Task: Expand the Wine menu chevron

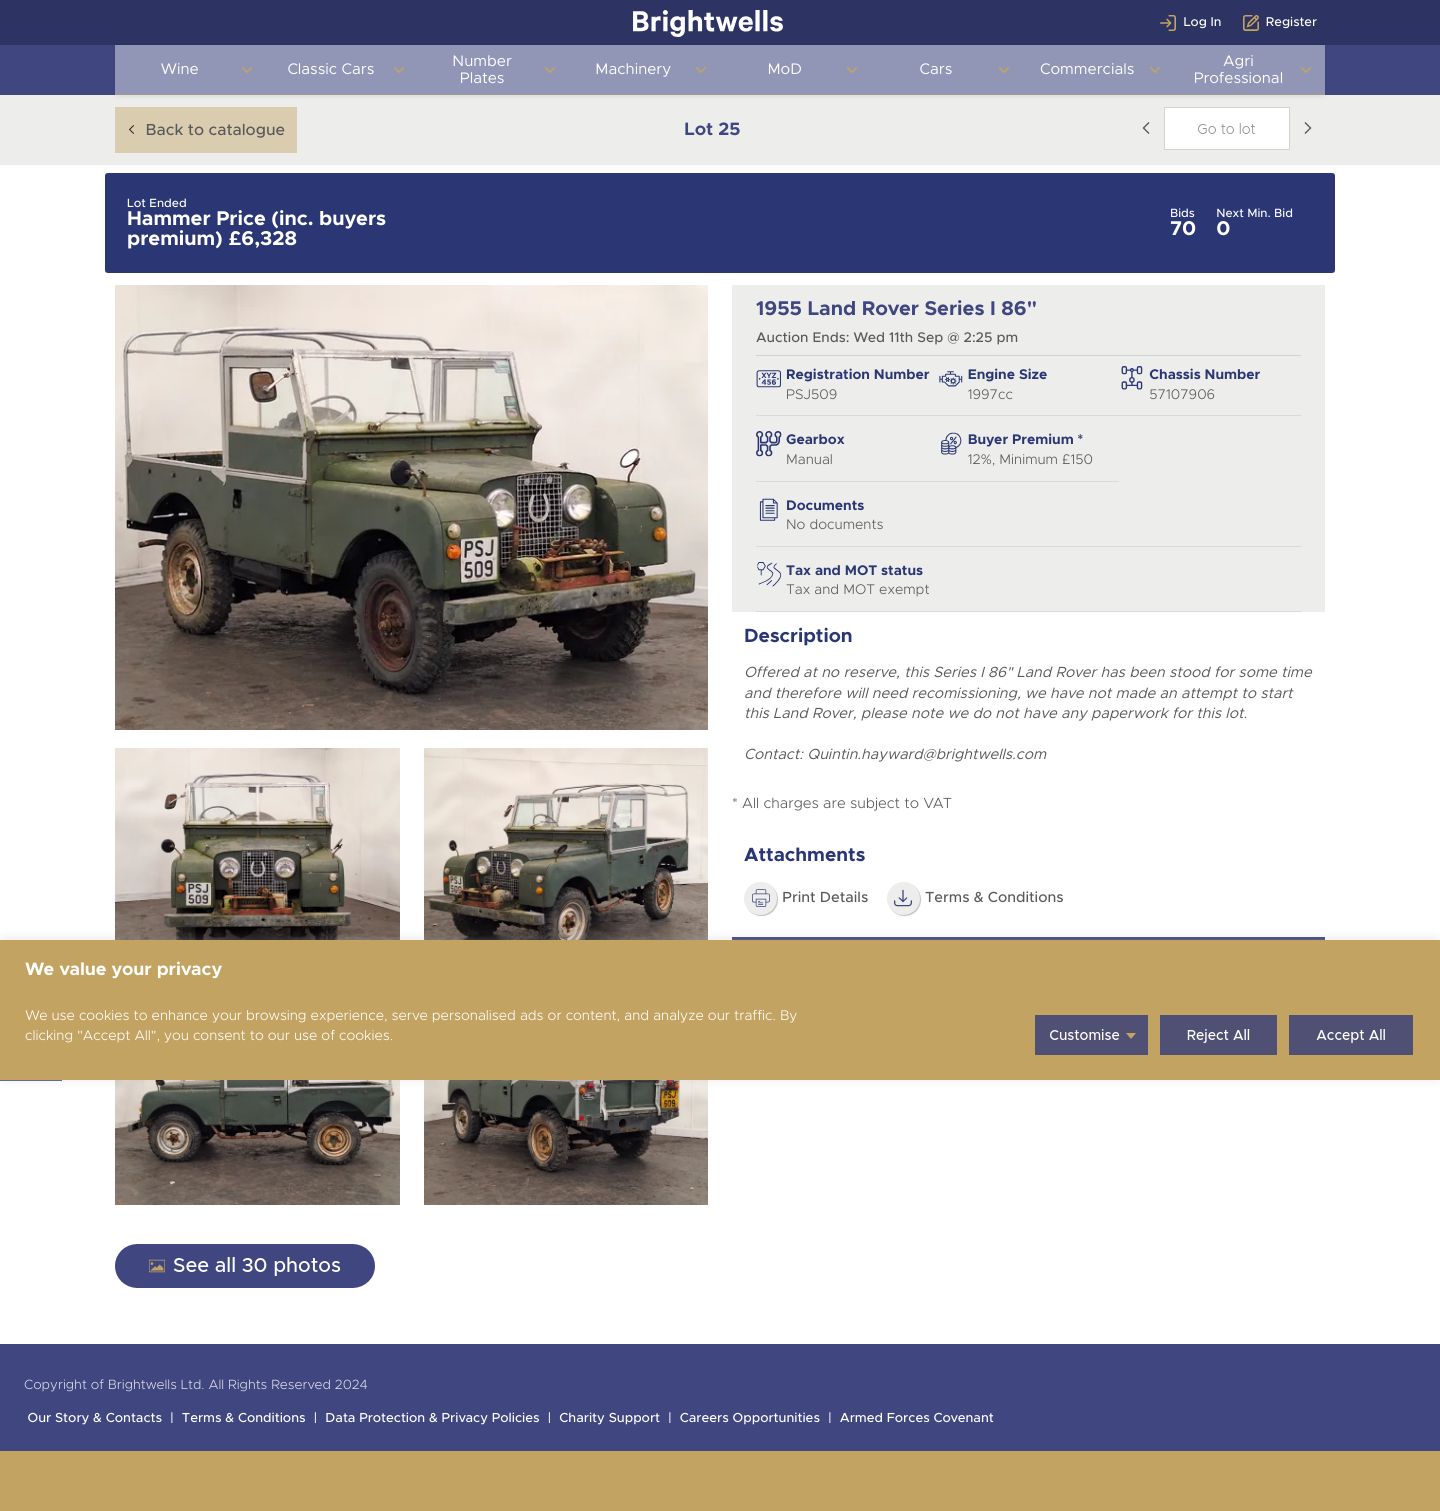Action: point(247,70)
